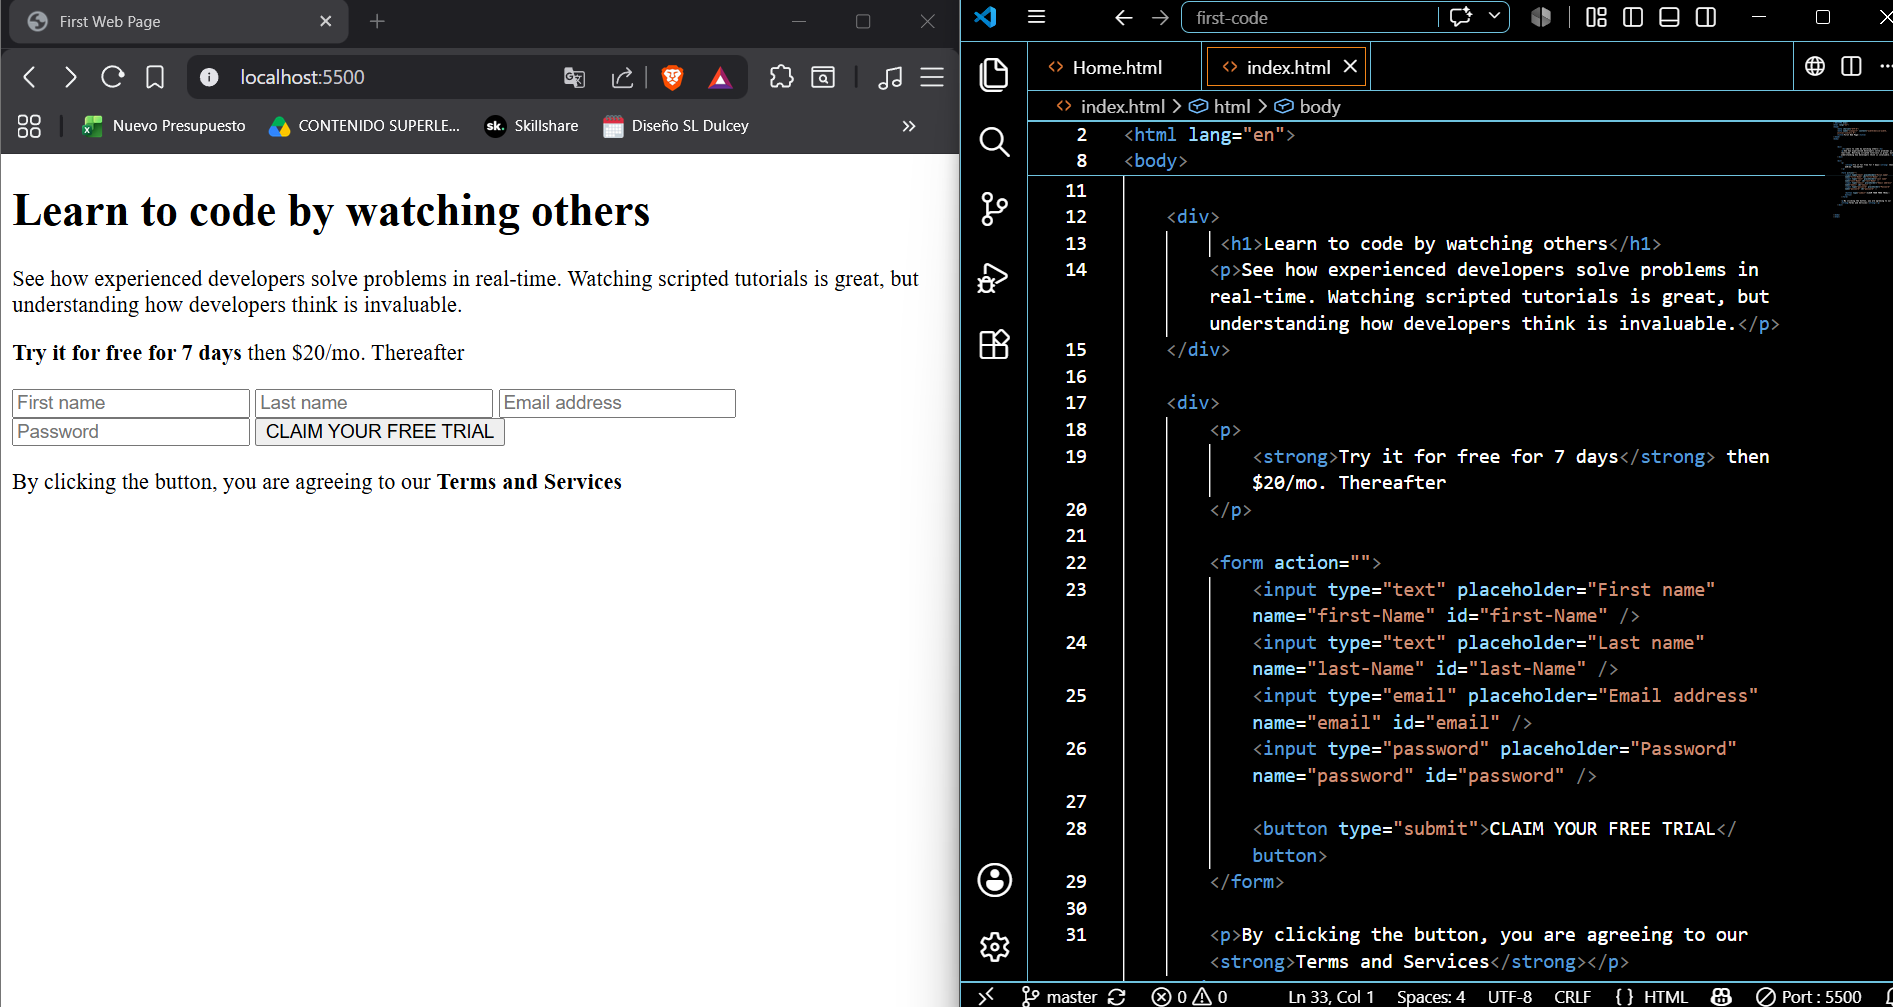The width and height of the screenshot is (1893, 1007).
Task: Split the editor to the right
Action: (x=1851, y=66)
